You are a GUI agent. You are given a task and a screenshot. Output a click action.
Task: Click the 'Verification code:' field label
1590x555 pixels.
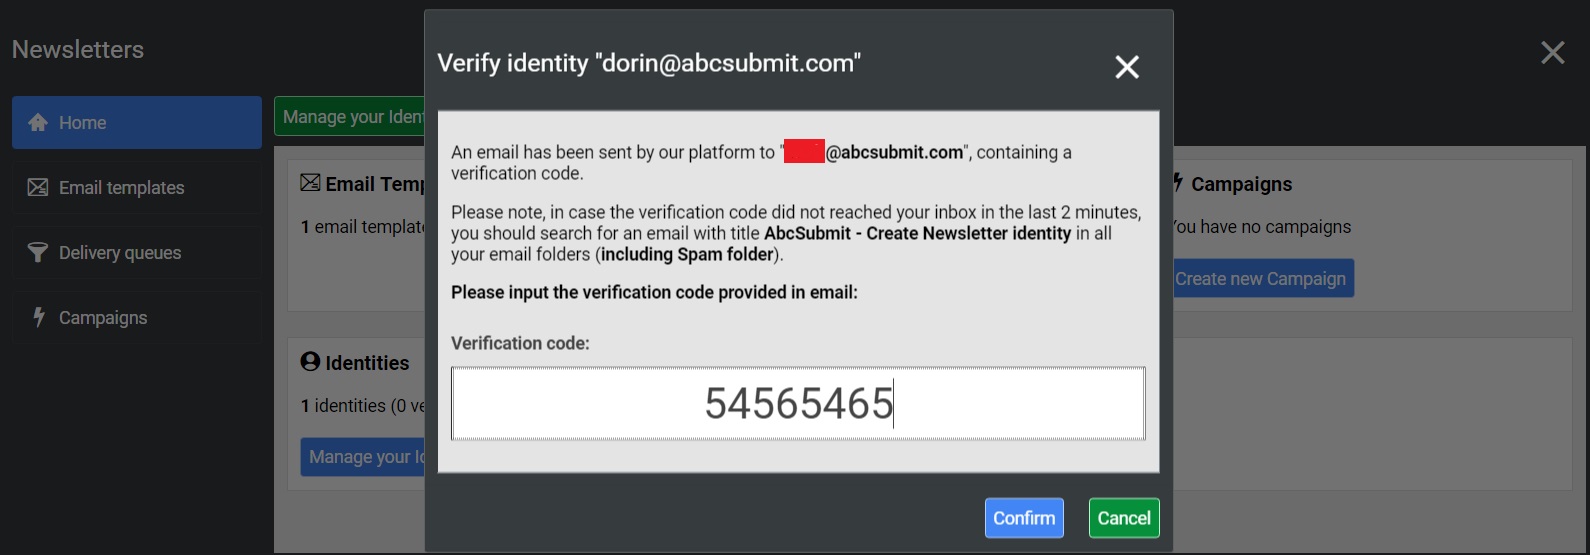tap(520, 343)
